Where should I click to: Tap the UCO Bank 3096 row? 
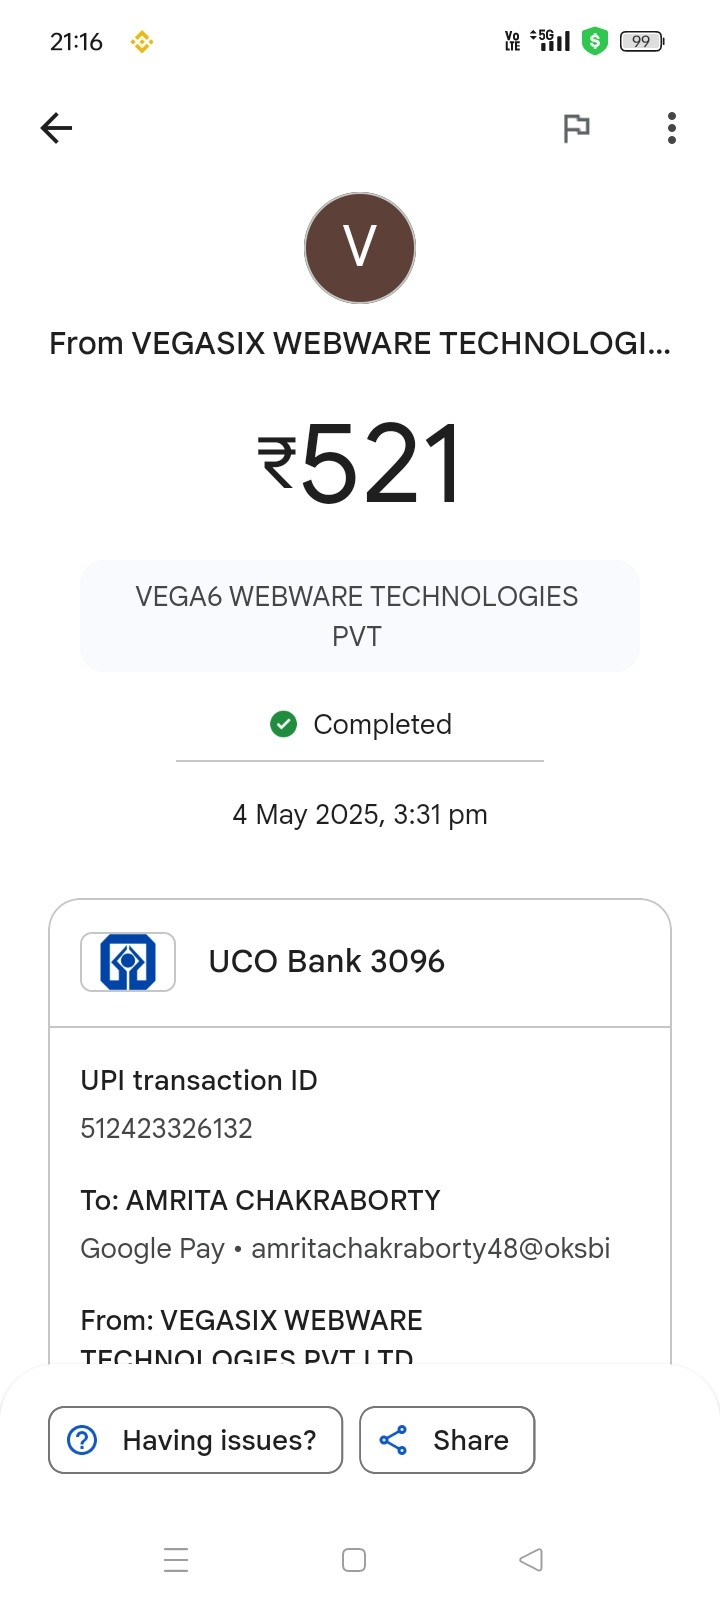coord(360,963)
